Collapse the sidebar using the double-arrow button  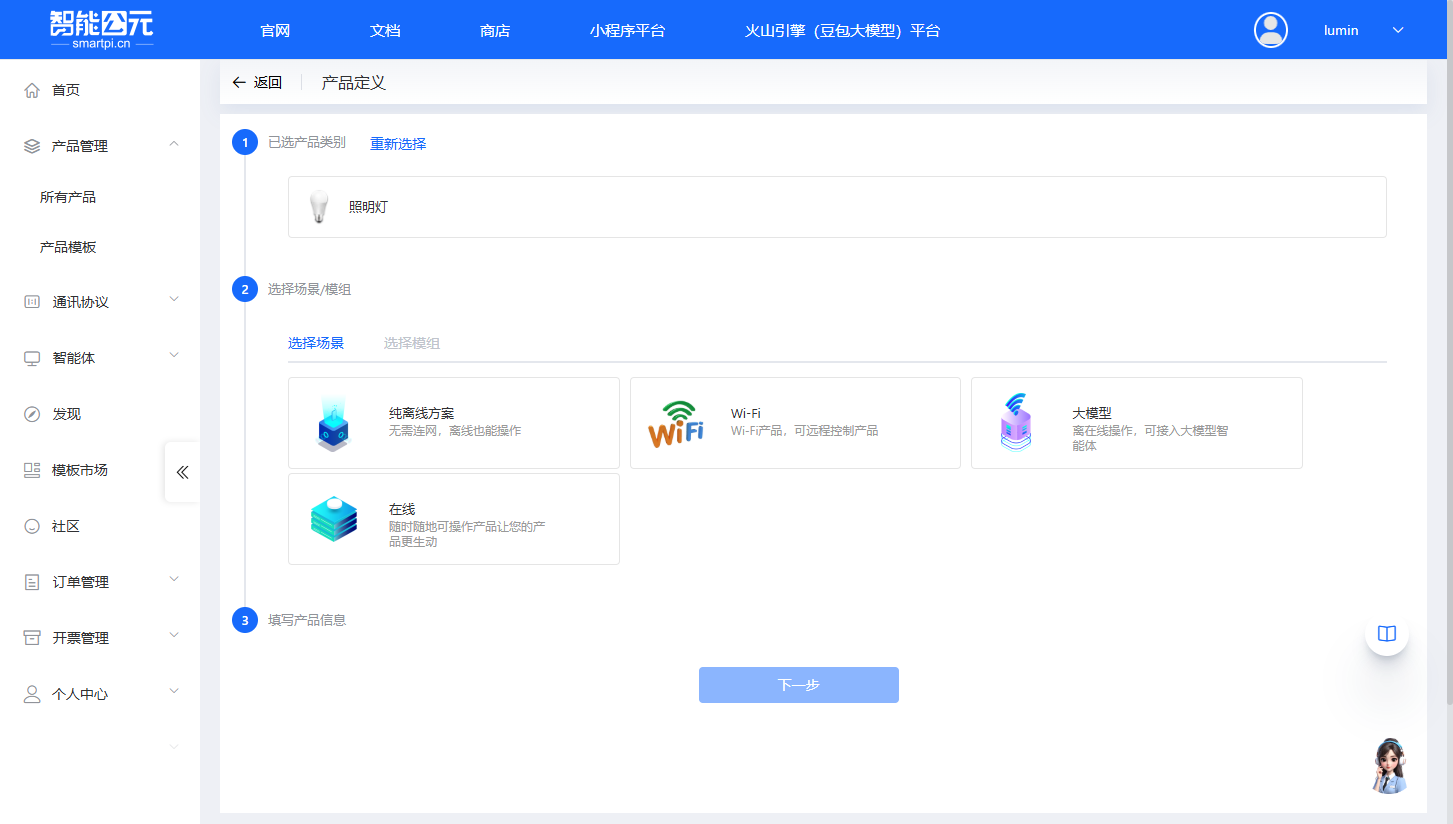point(182,472)
